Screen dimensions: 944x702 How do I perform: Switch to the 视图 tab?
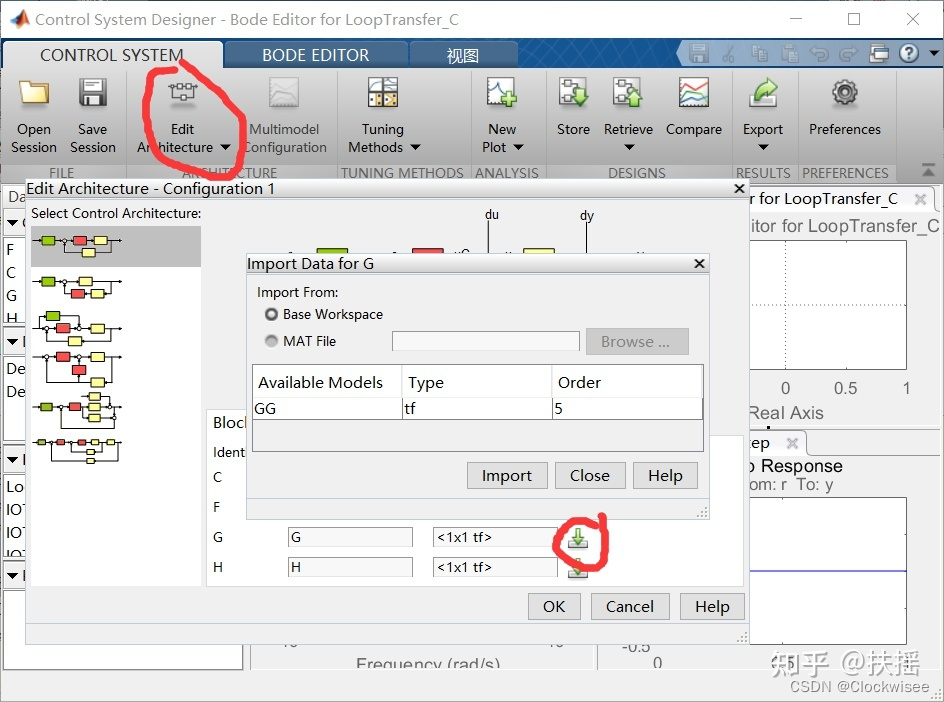point(463,55)
